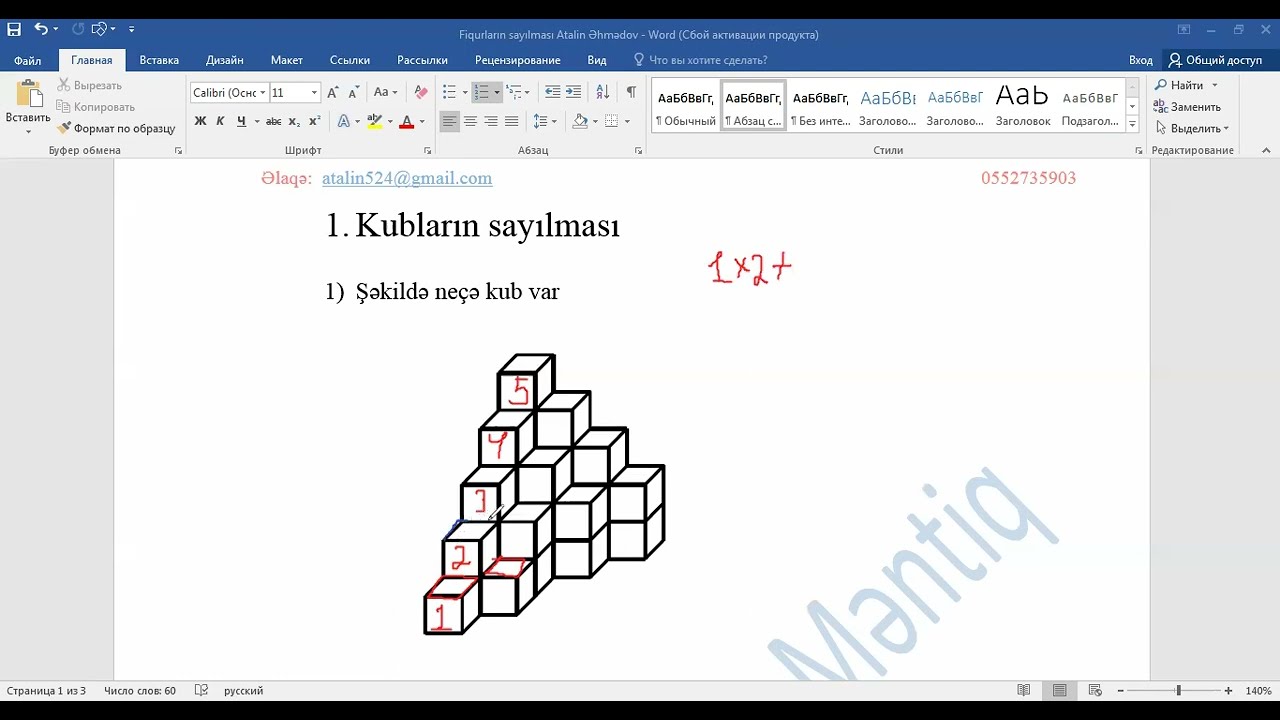
Task: Show paragraph marks with ¶ icon
Action: tap(631, 92)
